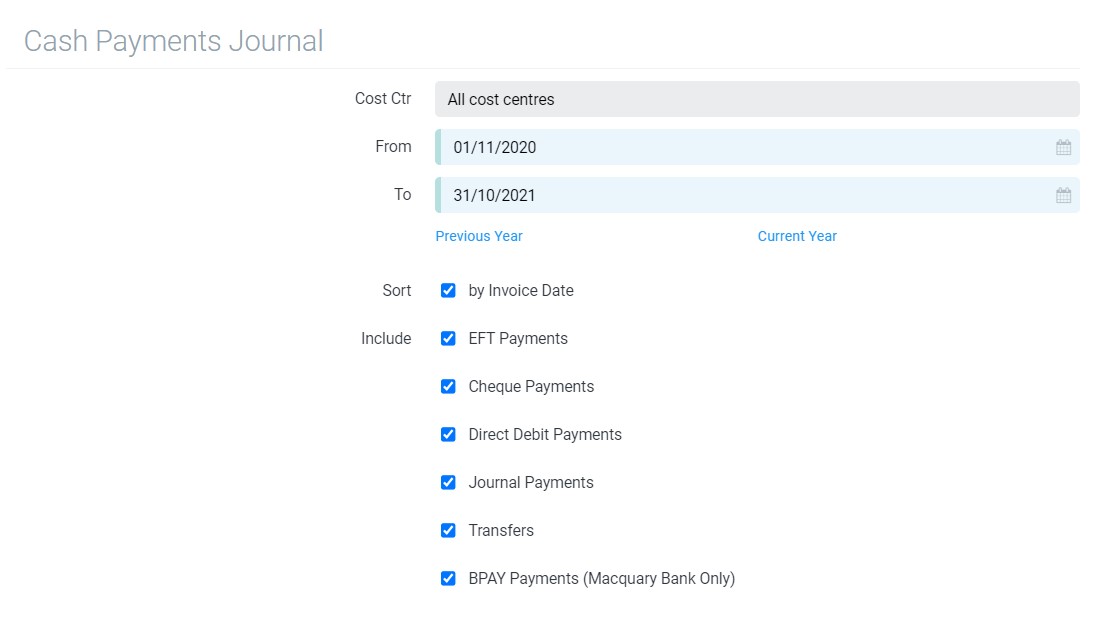Open the To date calendar picker icon
The width and height of the screenshot is (1108, 621).
point(1063,196)
